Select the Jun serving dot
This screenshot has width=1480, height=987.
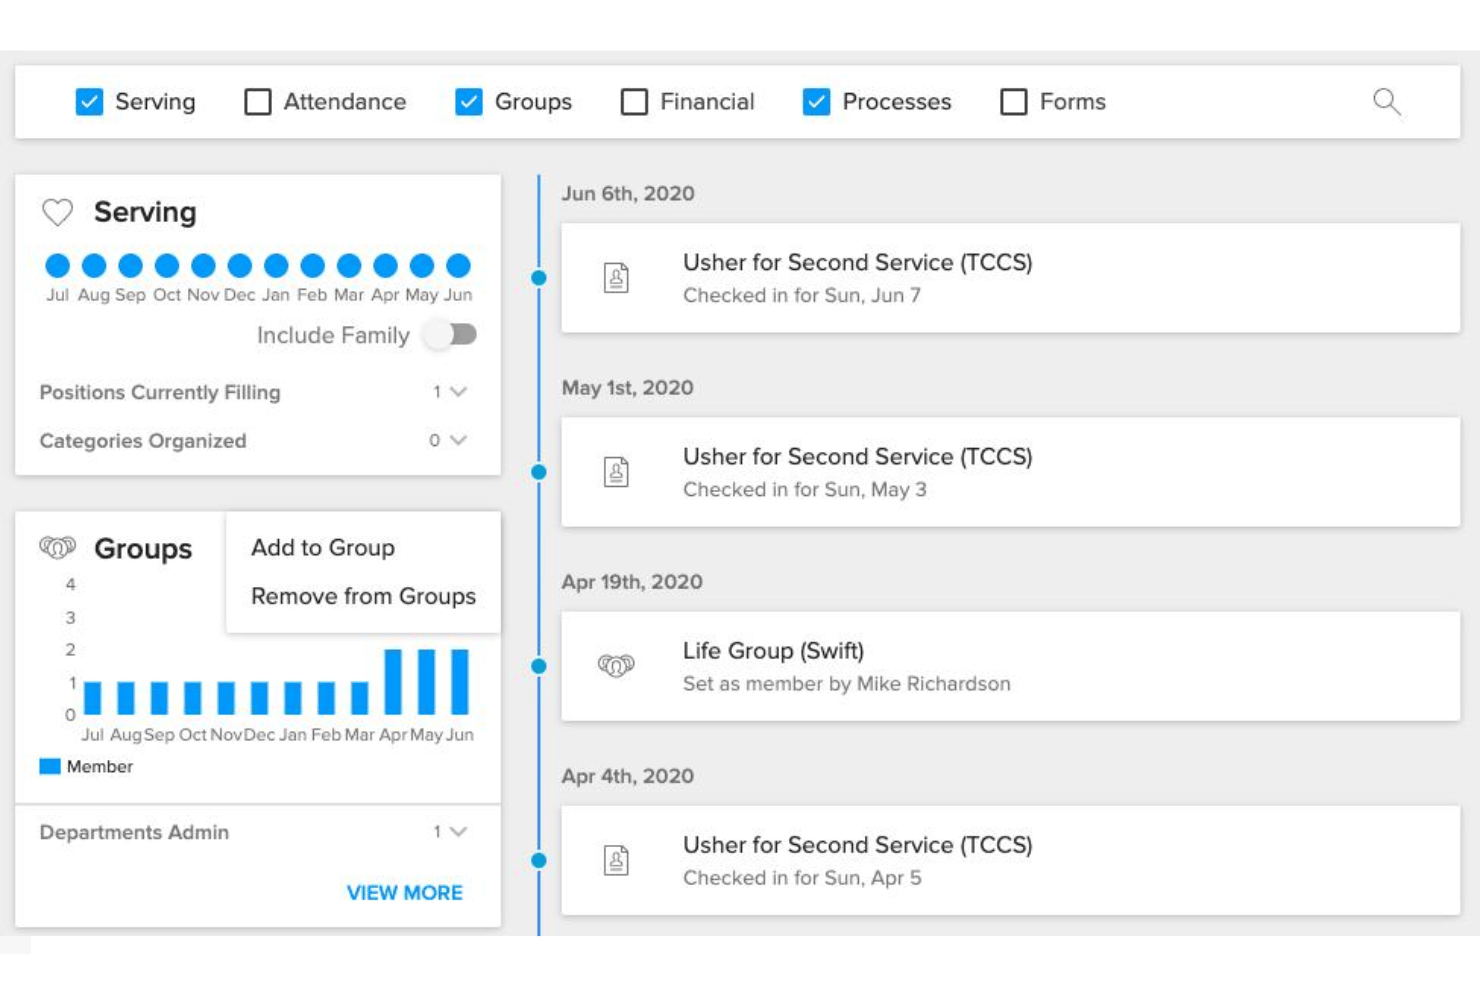(458, 265)
